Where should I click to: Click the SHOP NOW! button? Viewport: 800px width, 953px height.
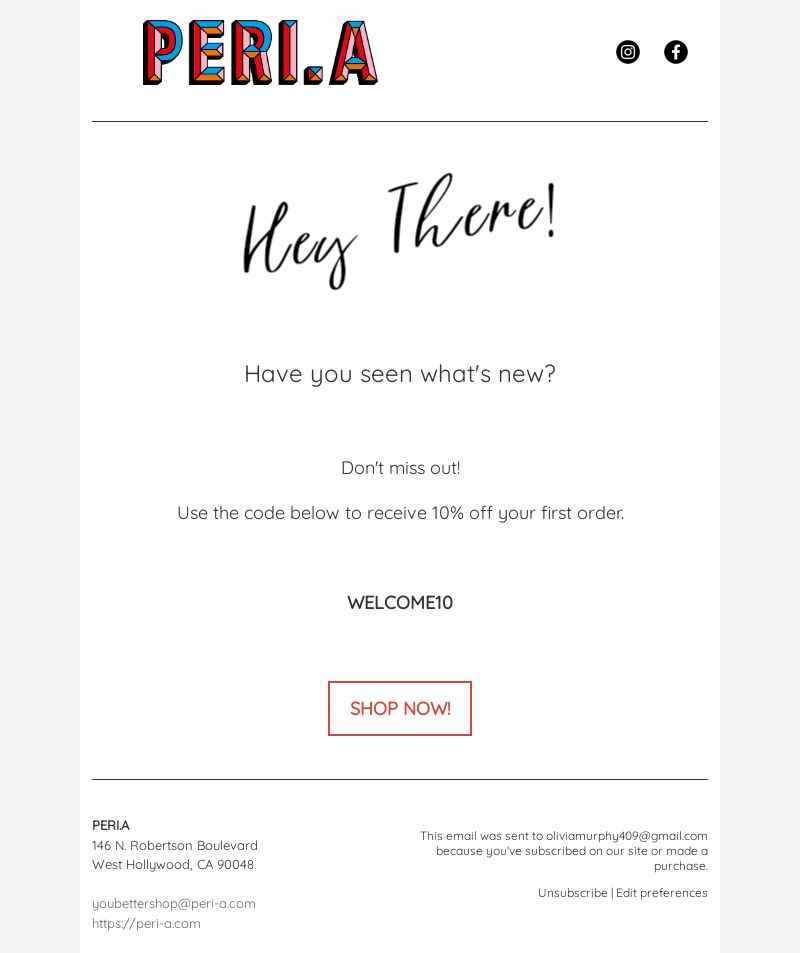[x=400, y=709]
